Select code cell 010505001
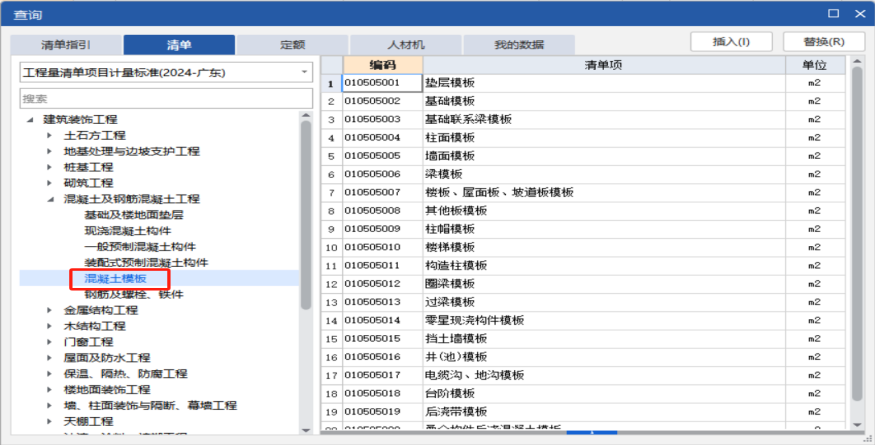The width and height of the screenshot is (875, 445). [x=382, y=83]
